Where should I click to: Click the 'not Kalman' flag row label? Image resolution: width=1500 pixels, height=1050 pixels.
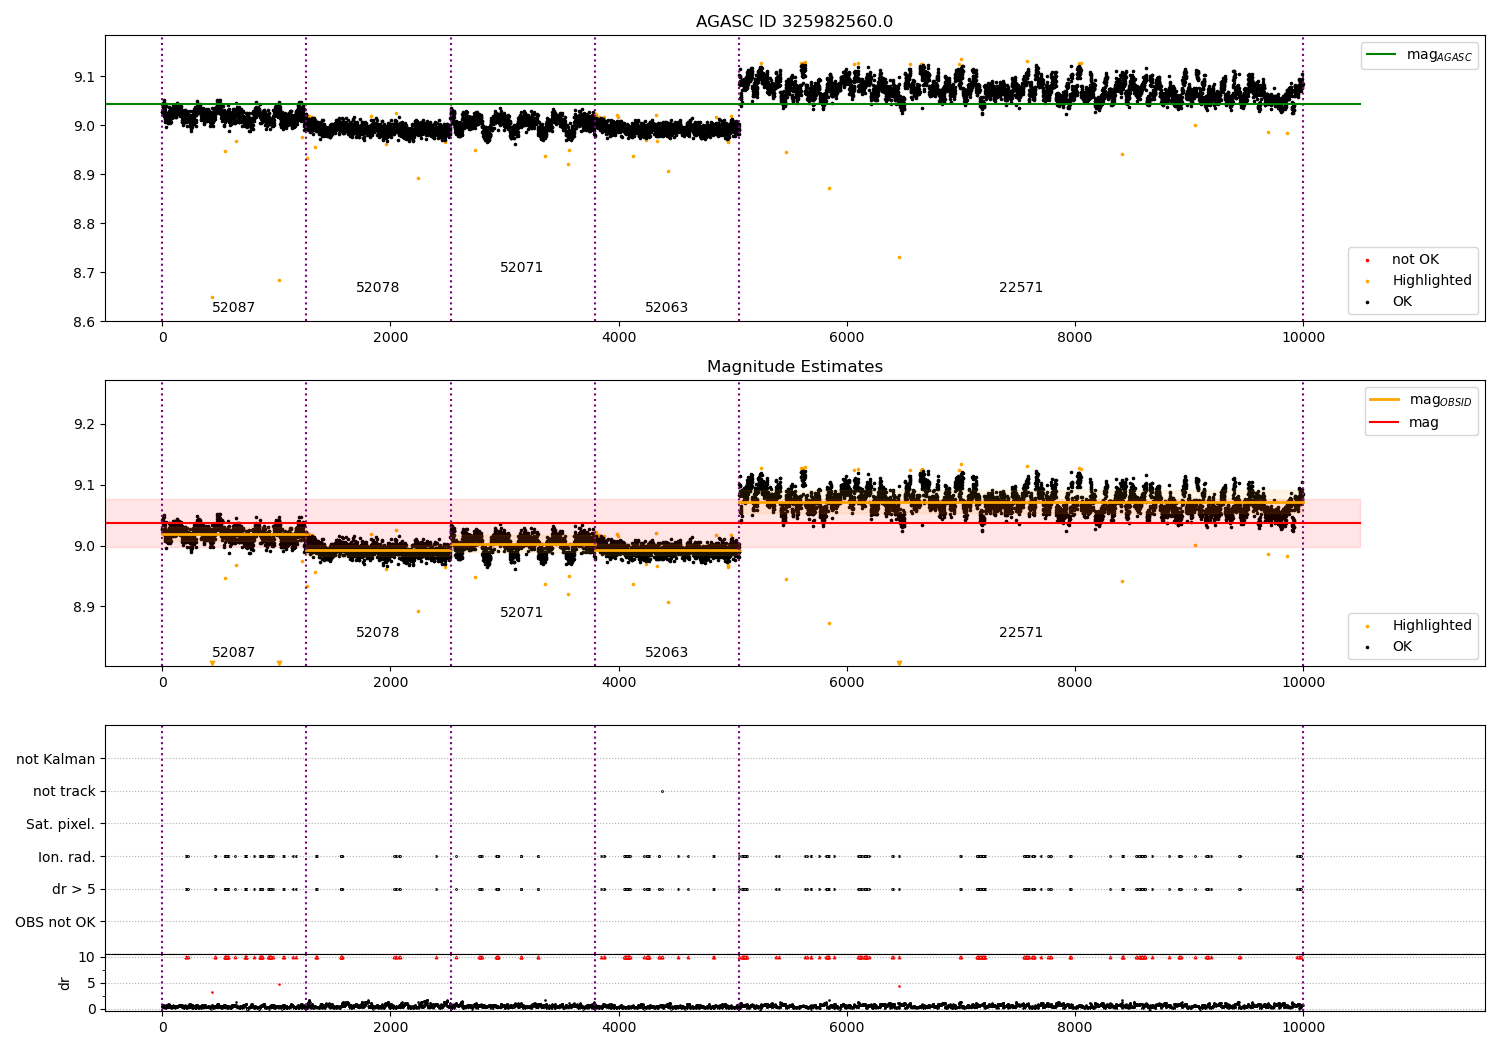point(56,760)
